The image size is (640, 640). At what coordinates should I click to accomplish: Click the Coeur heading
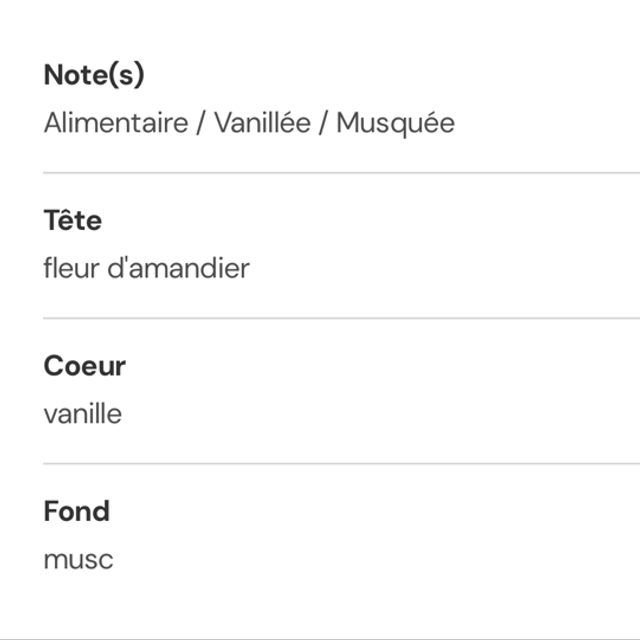tap(85, 366)
